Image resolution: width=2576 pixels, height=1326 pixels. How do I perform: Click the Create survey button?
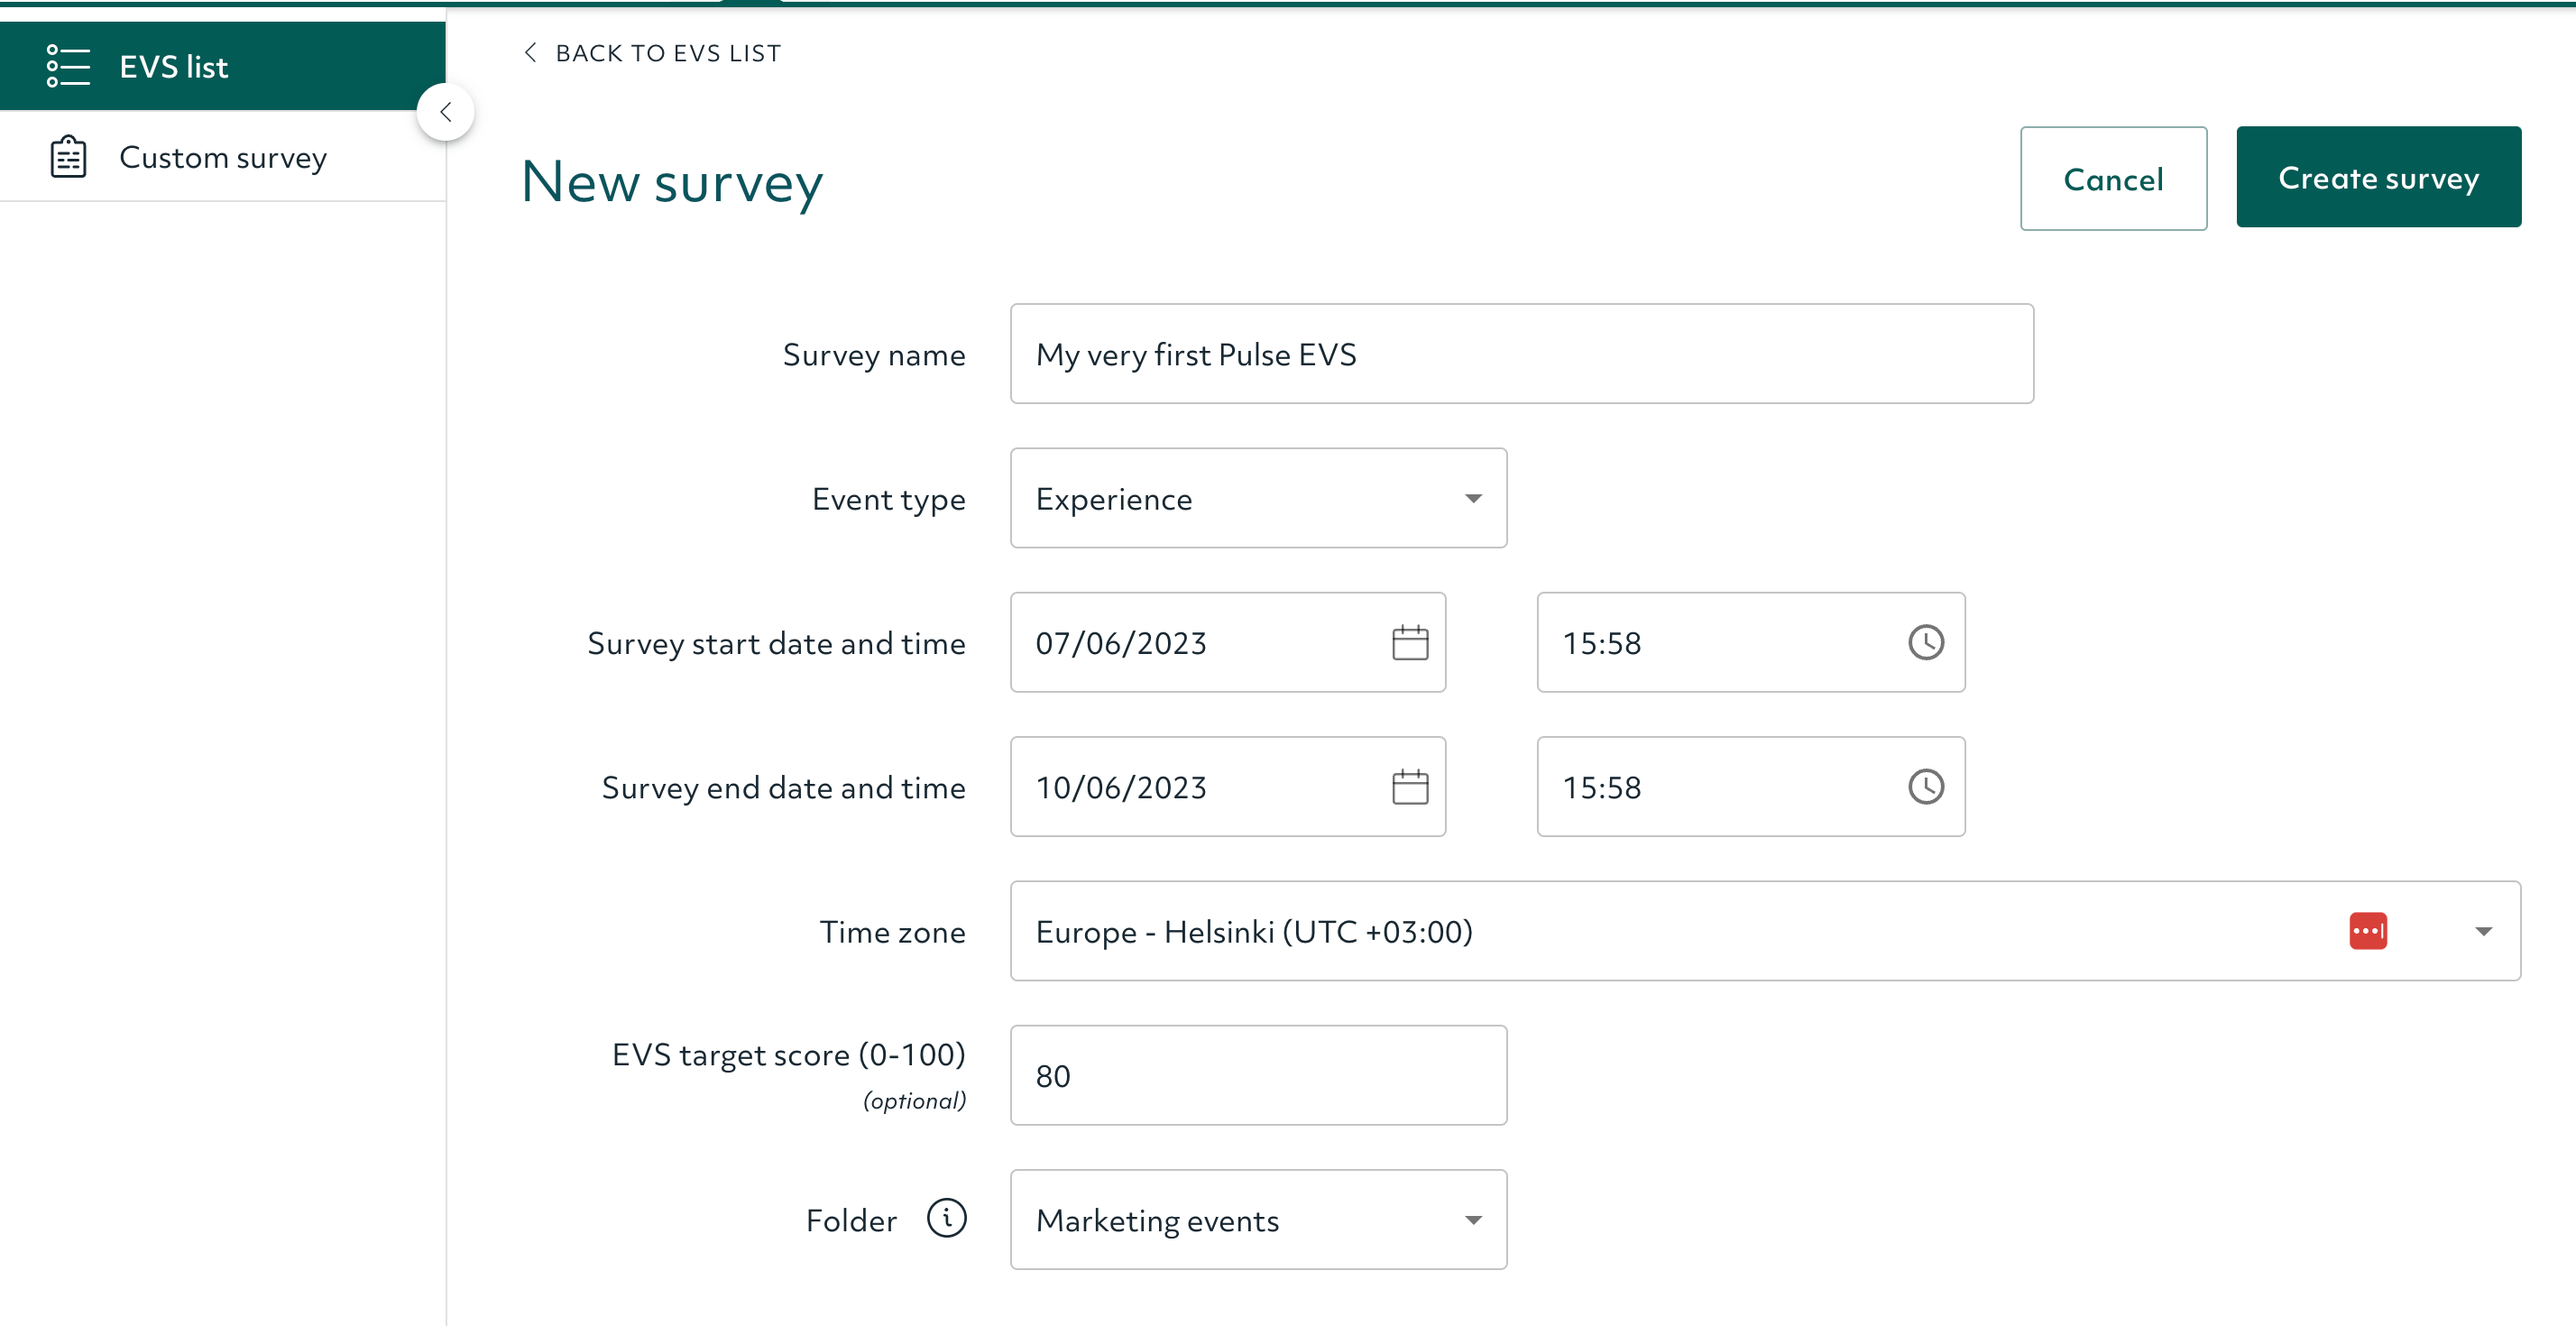(2379, 177)
